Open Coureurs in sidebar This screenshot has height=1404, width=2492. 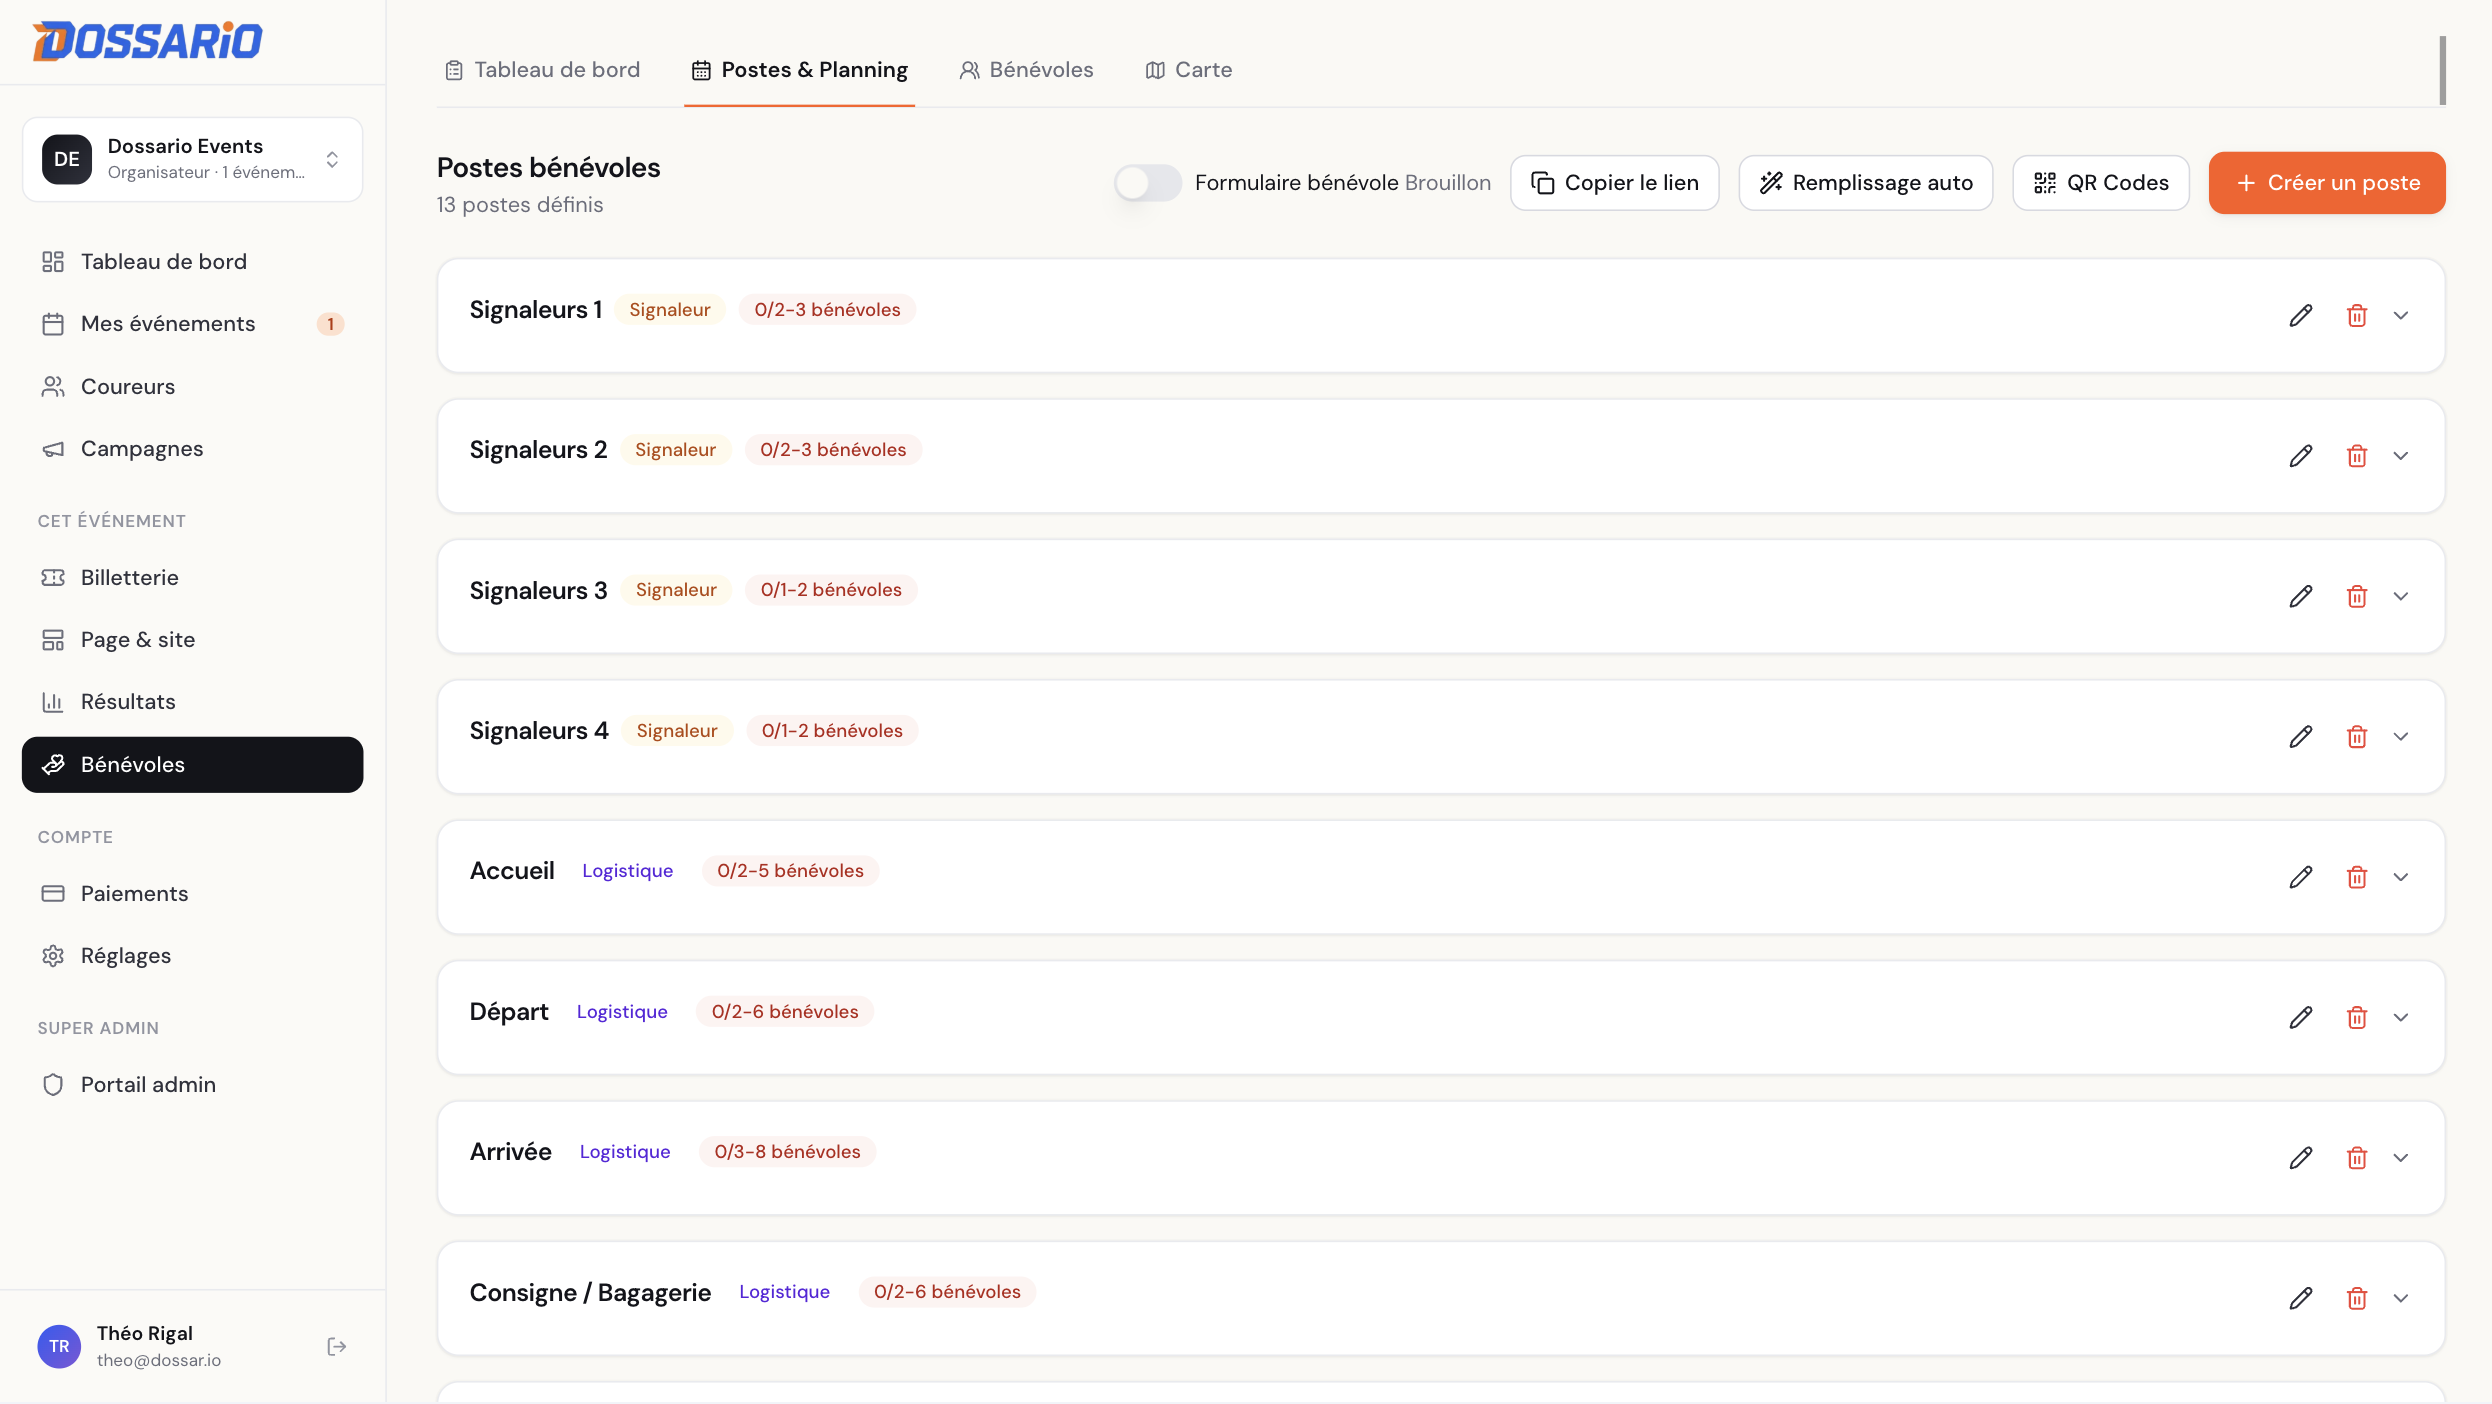pyautogui.click(x=192, y=387)
